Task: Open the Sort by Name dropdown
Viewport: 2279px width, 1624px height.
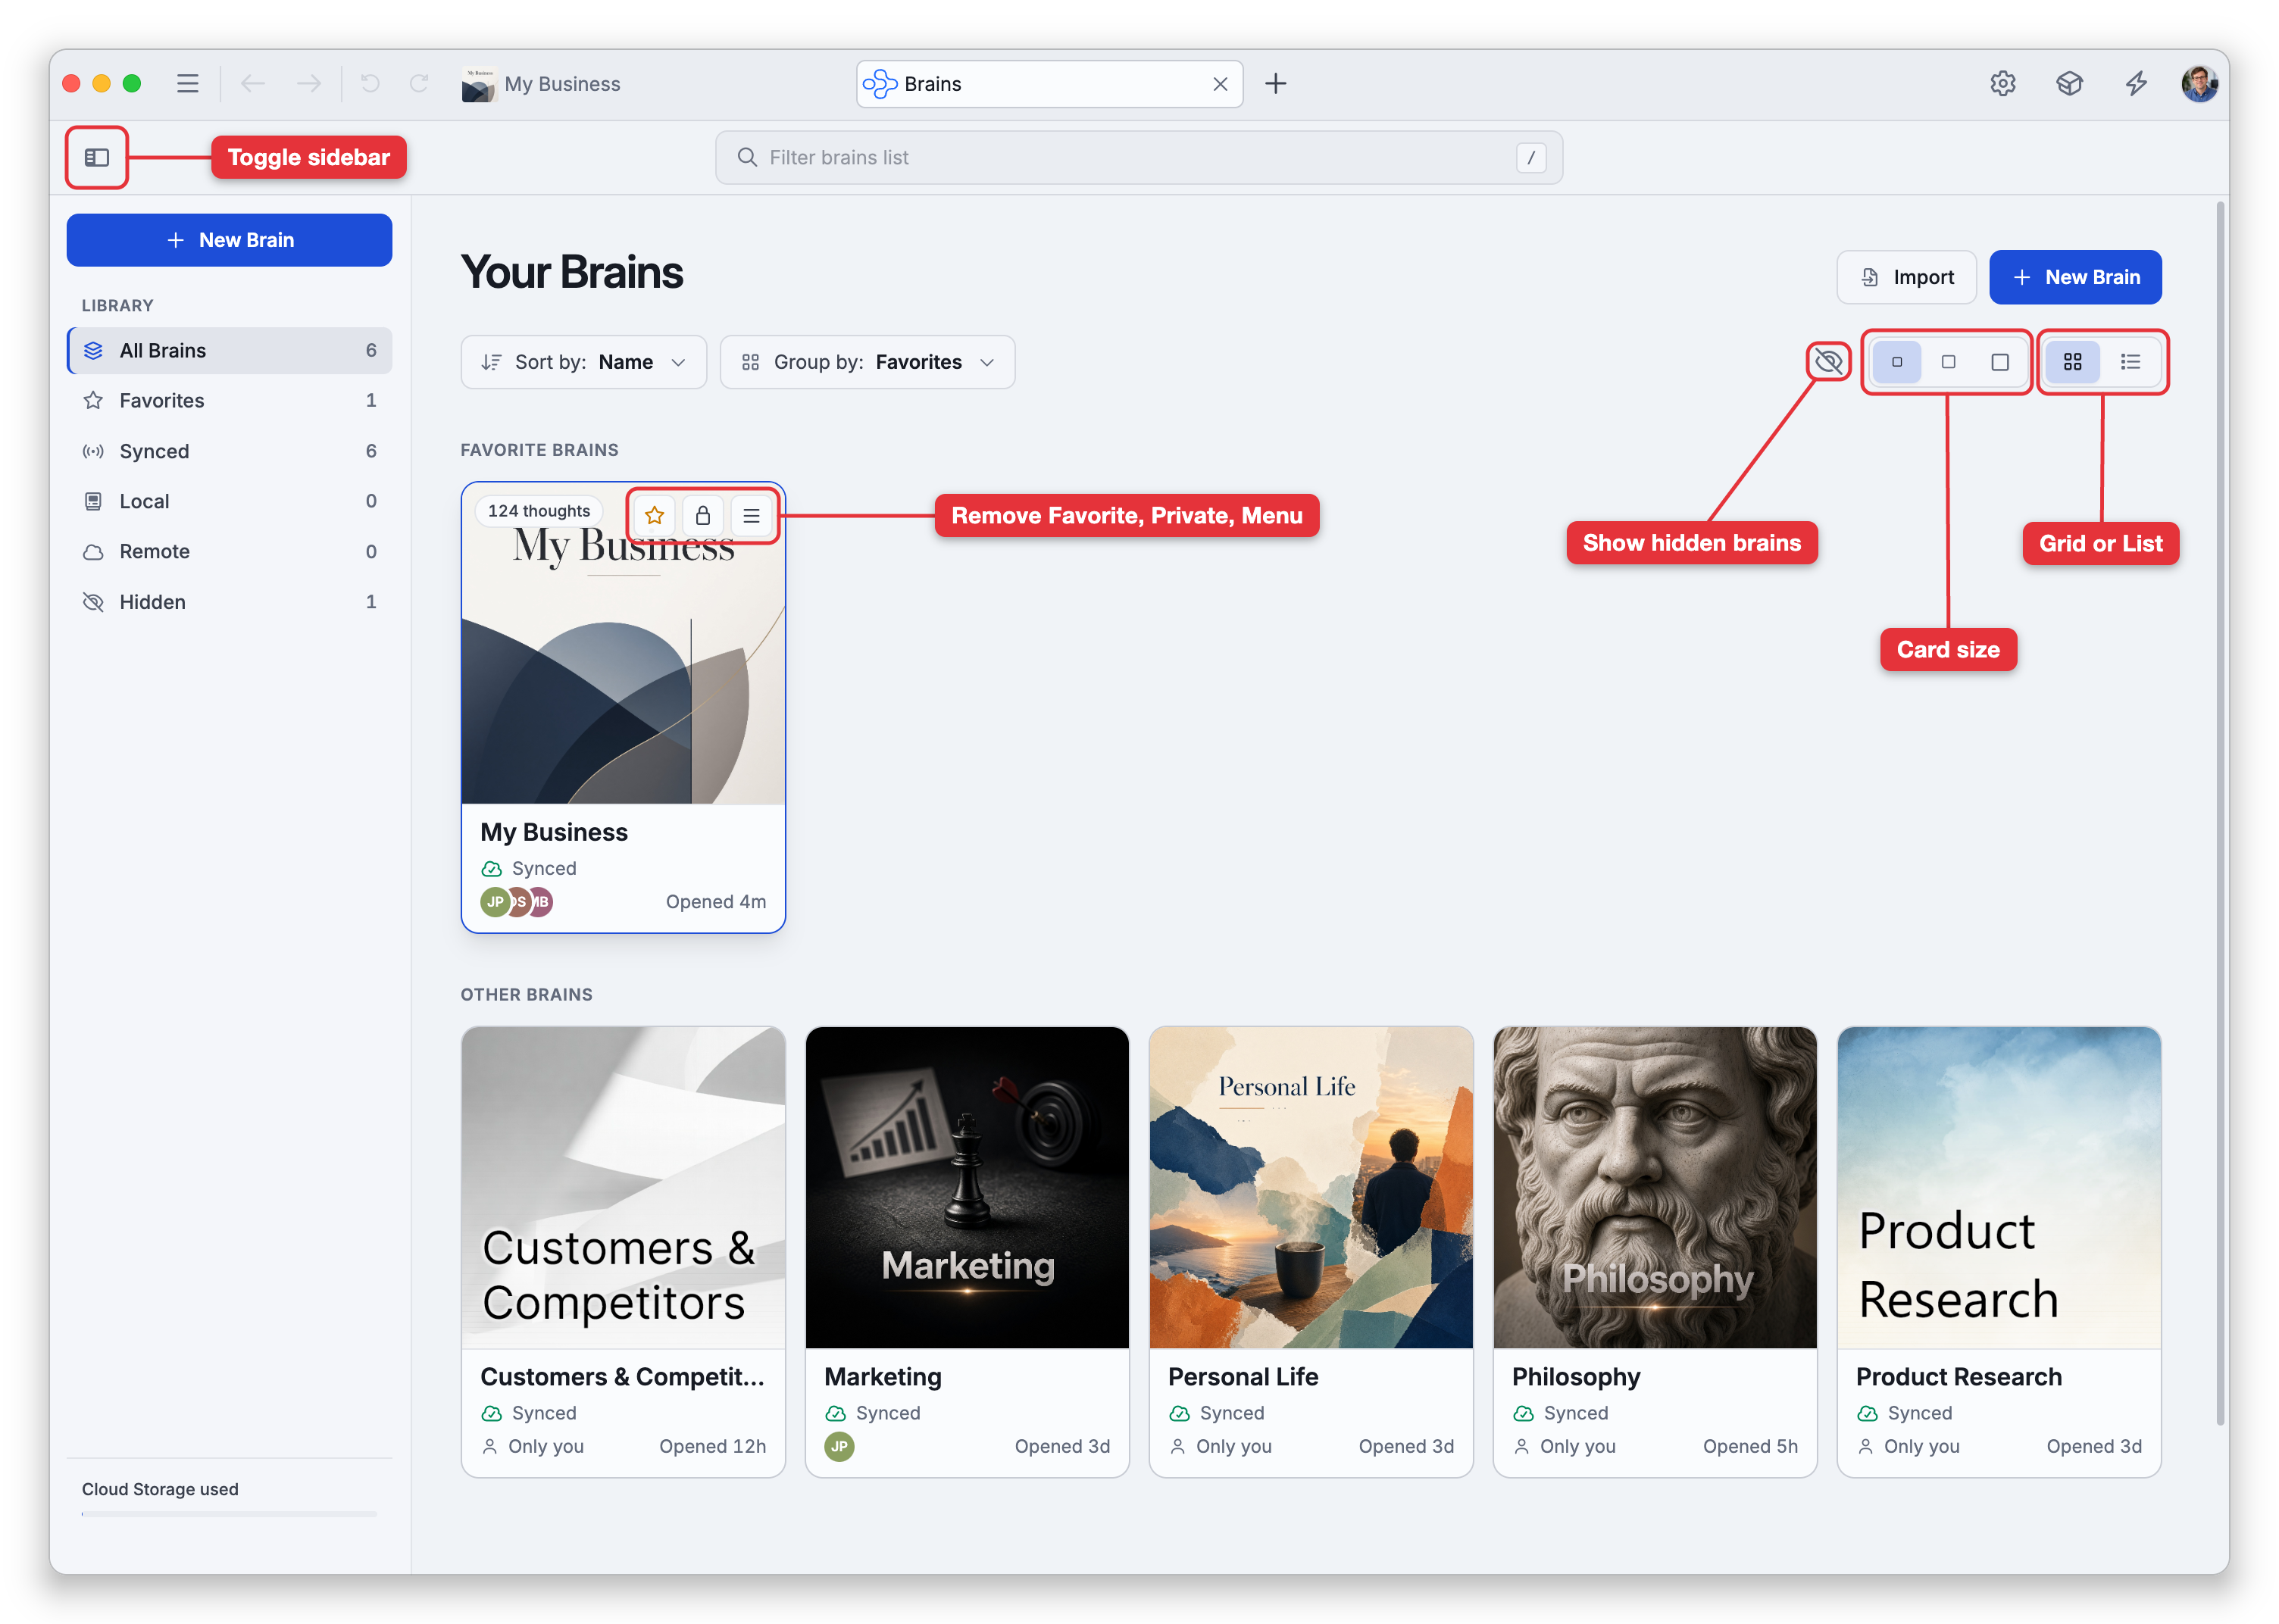Action: [x=583, y=362]
